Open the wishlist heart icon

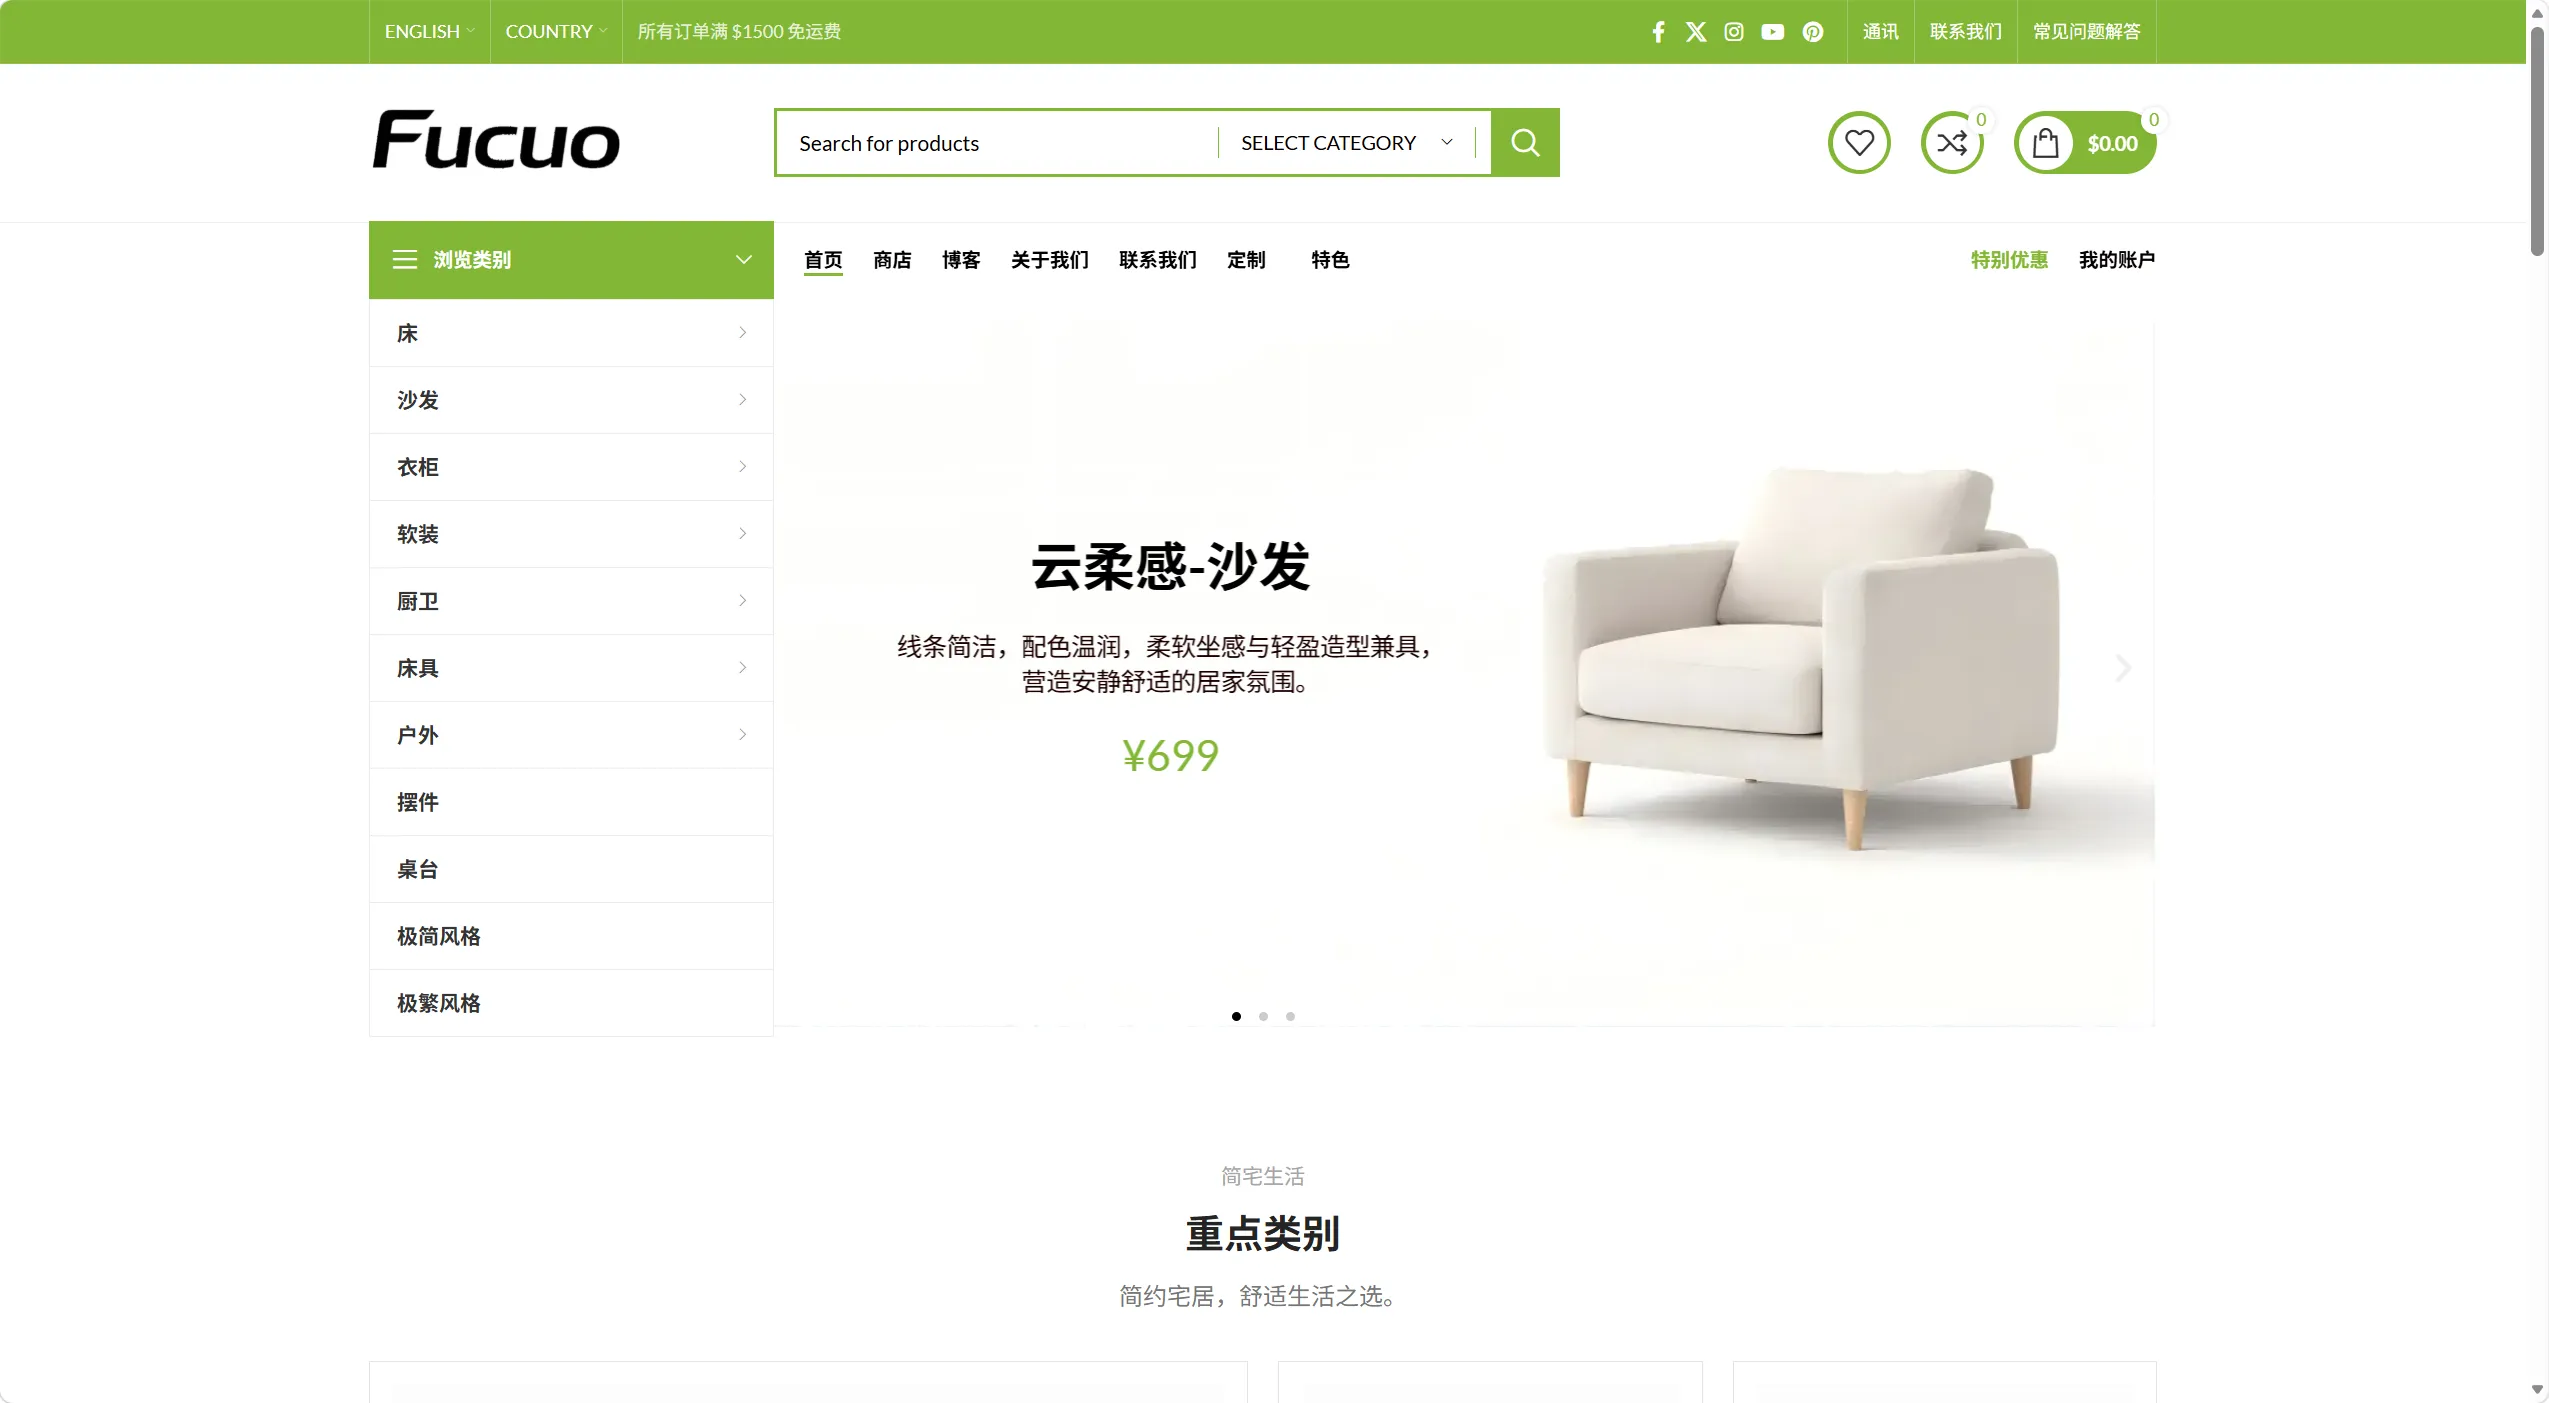(x=1859, y=143)
